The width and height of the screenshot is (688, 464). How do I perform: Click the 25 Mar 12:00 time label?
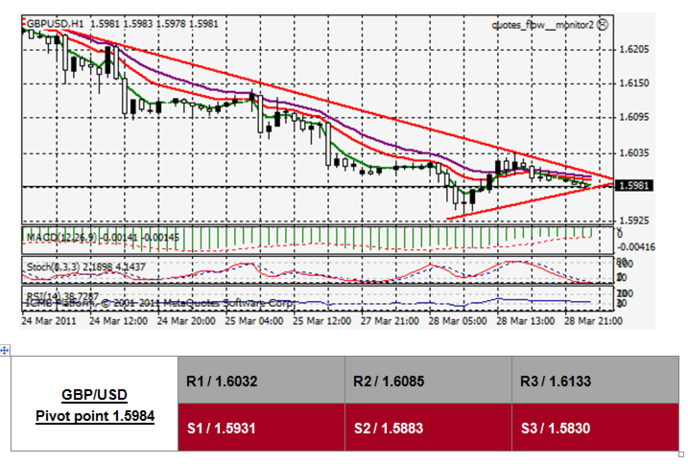click(322, 321)
